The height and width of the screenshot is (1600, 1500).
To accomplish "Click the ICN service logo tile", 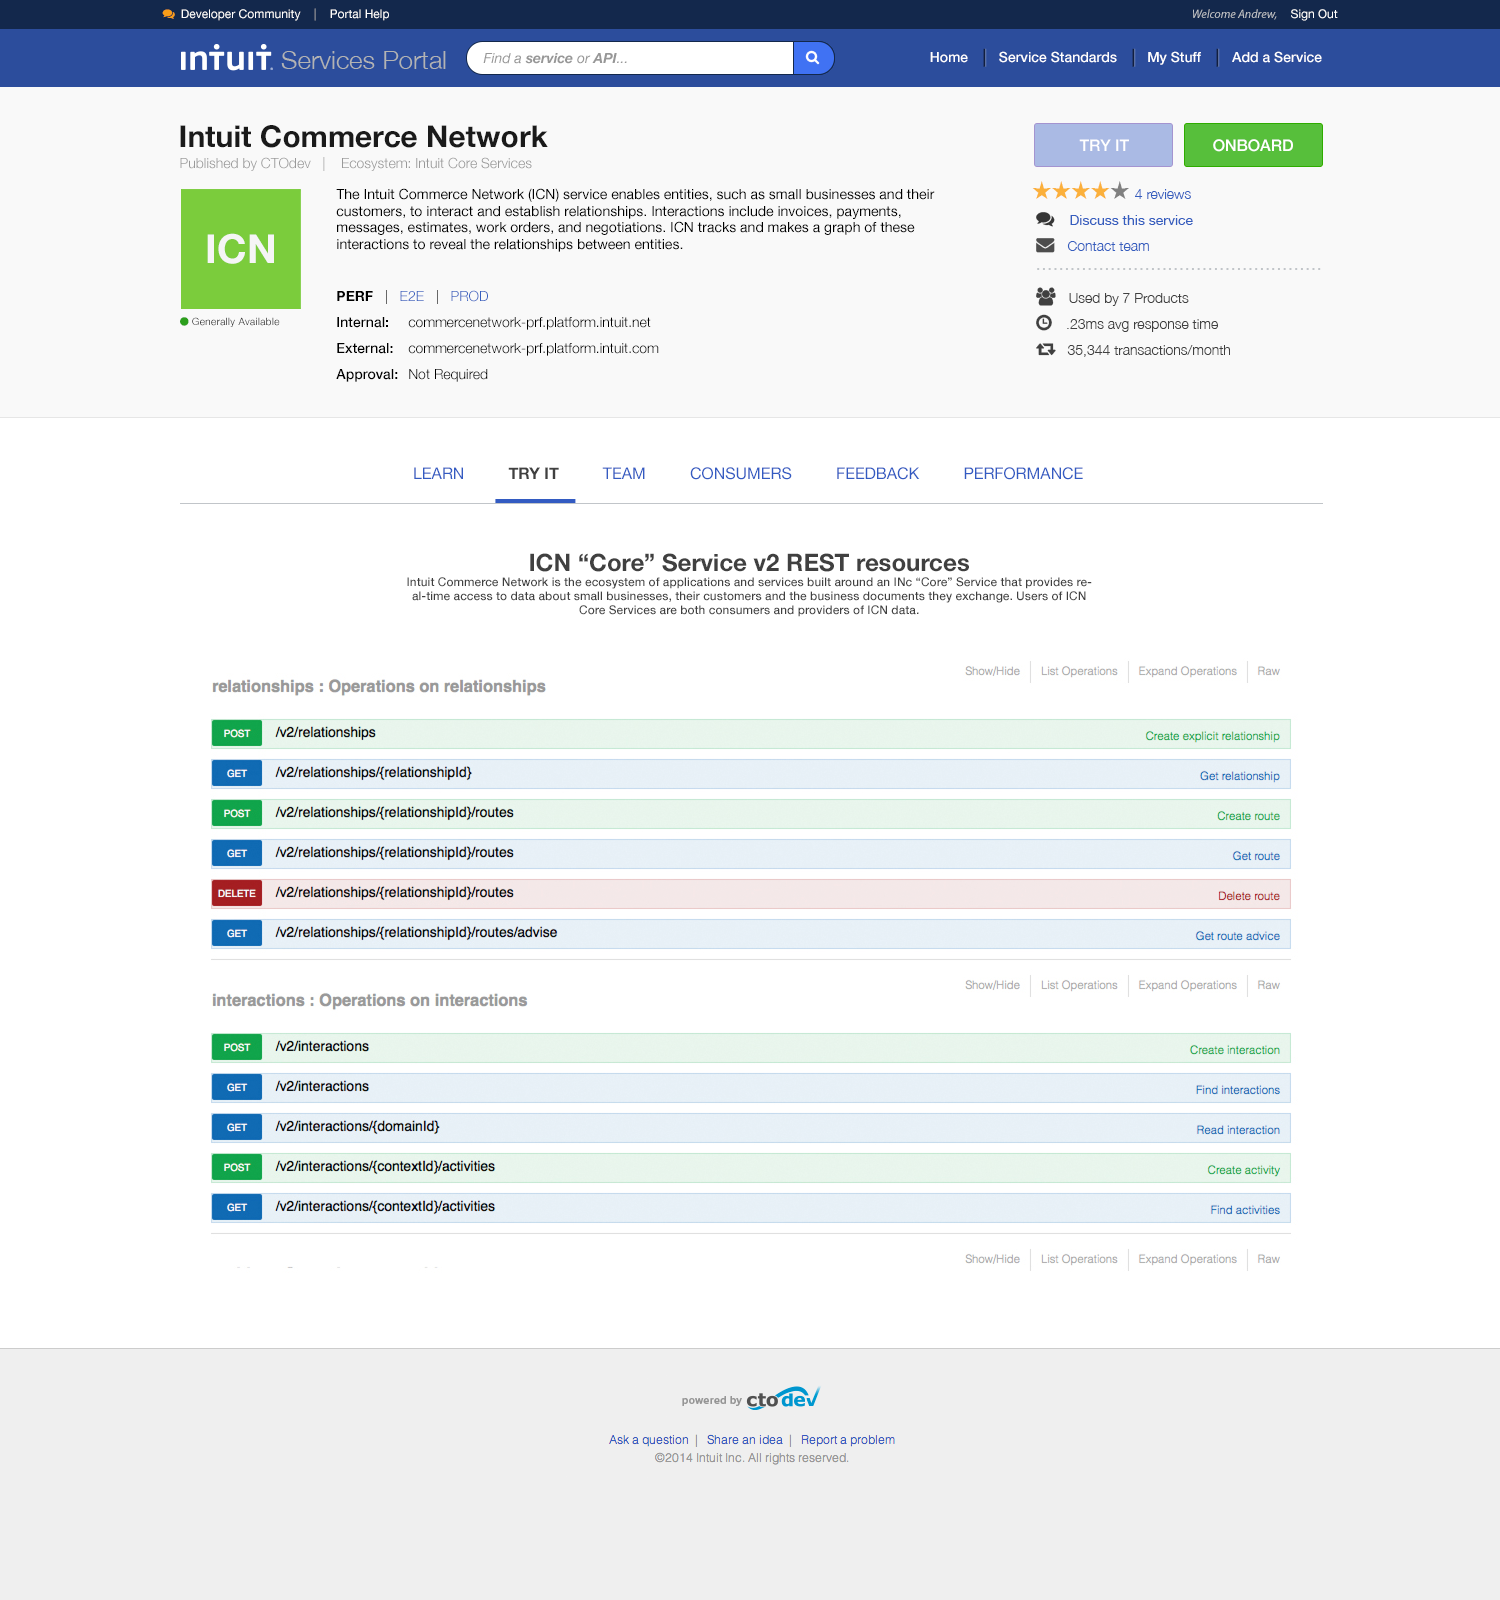I will tap(241, 249).
